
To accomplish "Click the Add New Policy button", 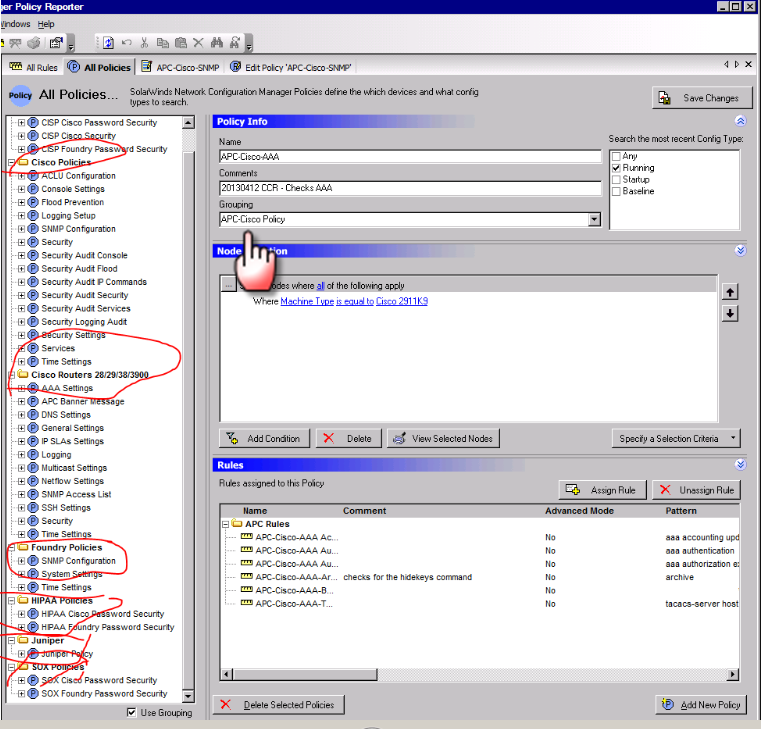I will pyautogui.click(x=702, y=704).
